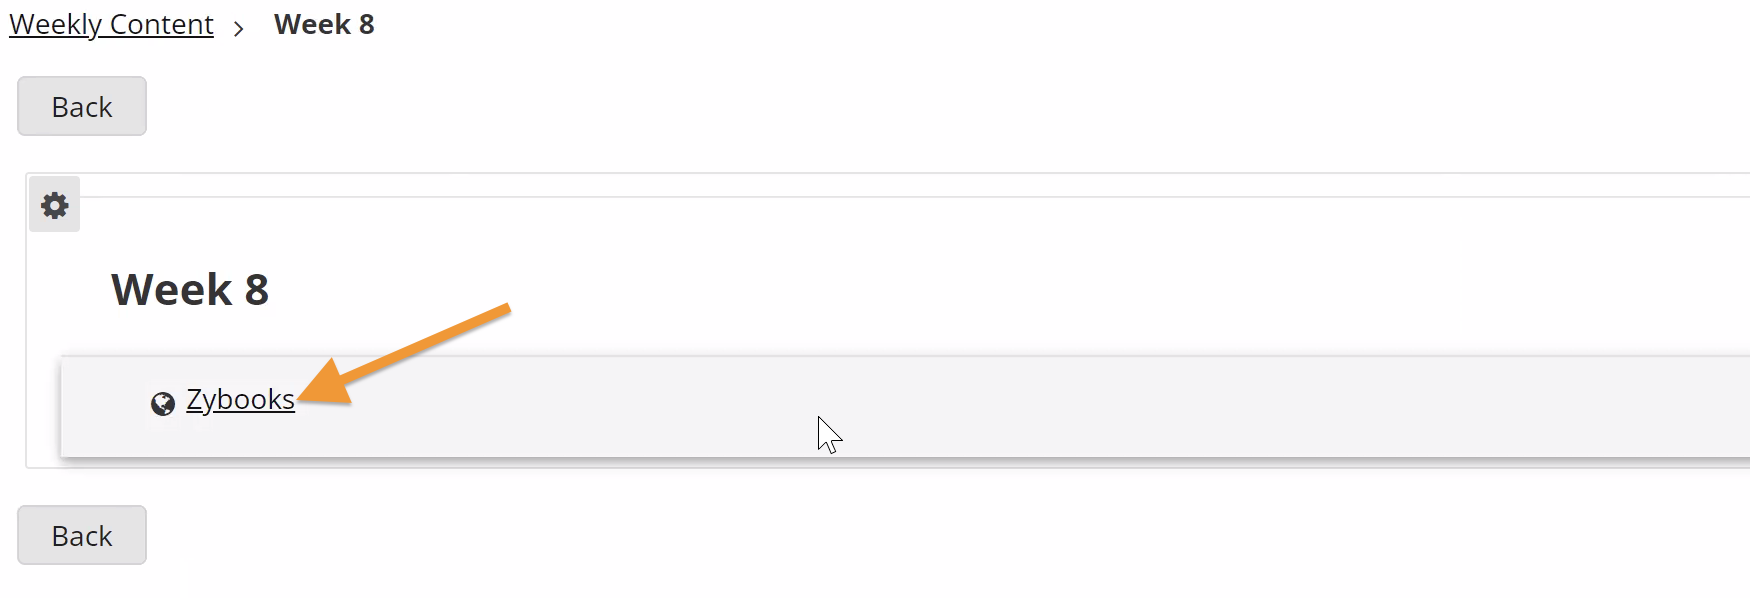Click the digit 8 in the Week 8 heading
Image resolution: width=1750 pixels, height=598 pixels.
257,290
